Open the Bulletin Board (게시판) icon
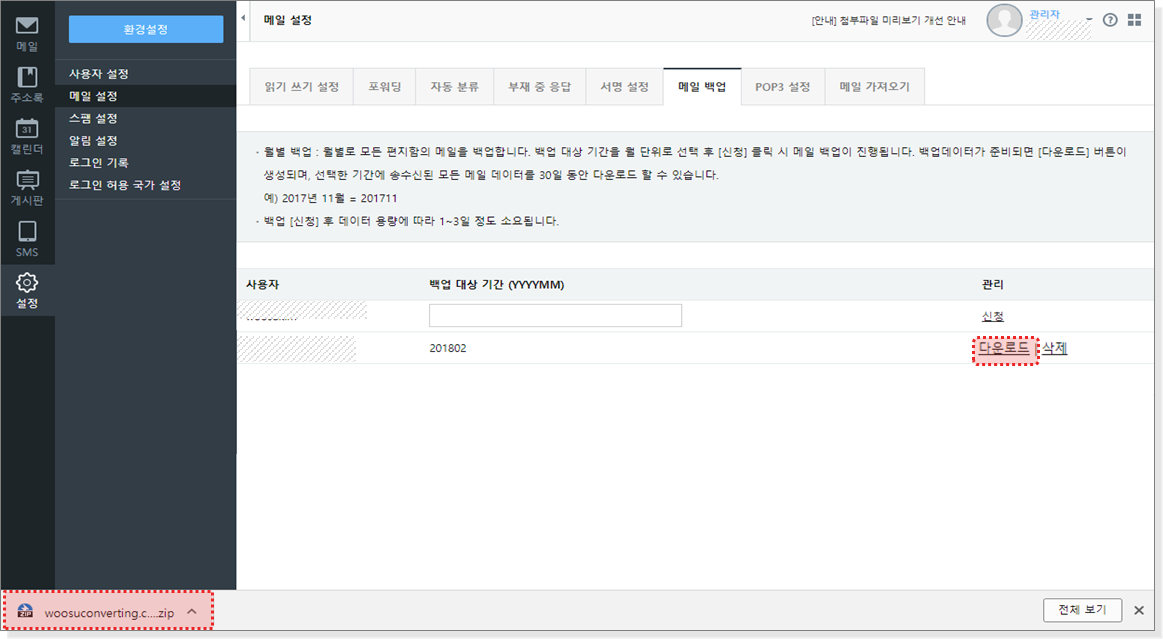 click(27, 187)
